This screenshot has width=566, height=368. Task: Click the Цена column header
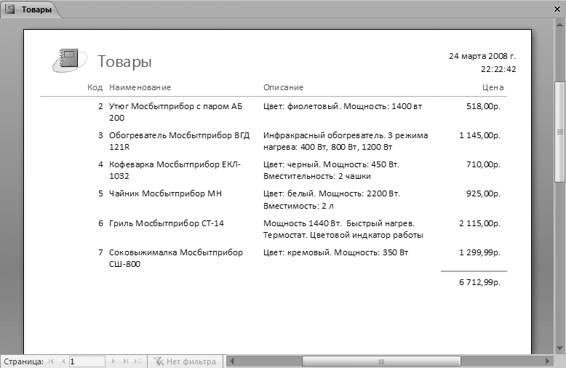(x=493, y=87)
